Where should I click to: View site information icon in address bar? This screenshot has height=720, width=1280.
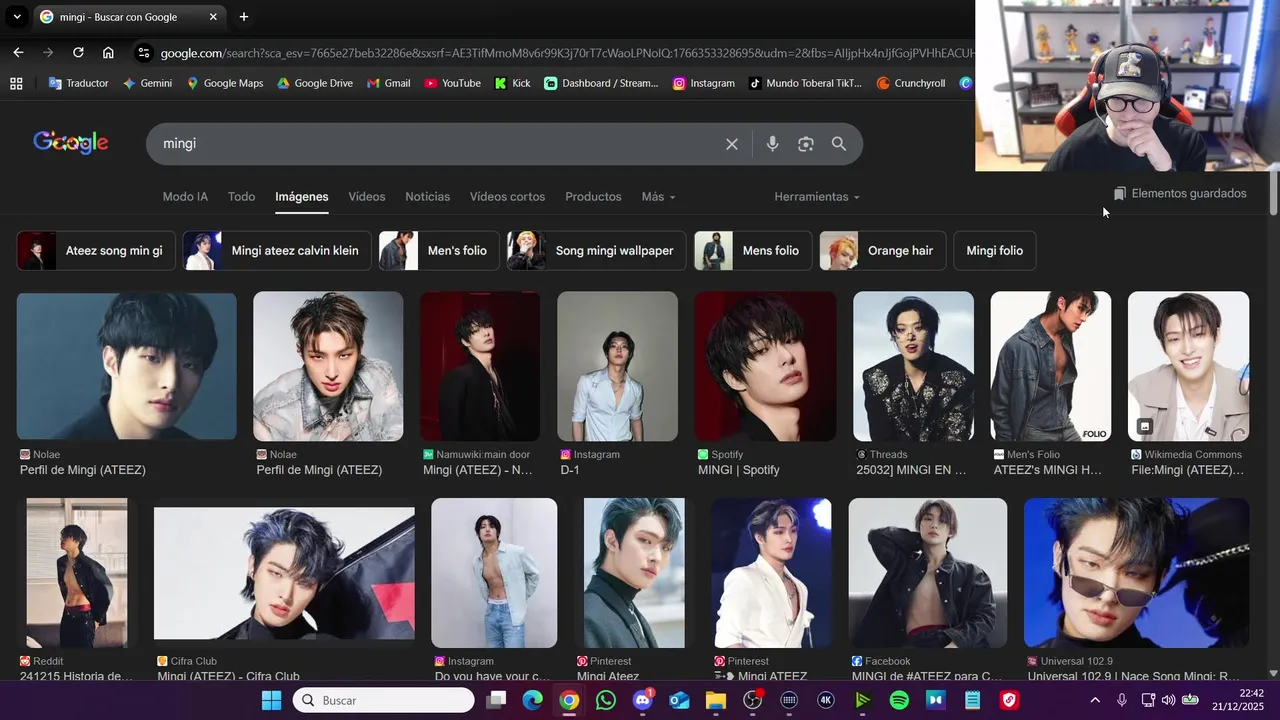click(x=144, y=53)
